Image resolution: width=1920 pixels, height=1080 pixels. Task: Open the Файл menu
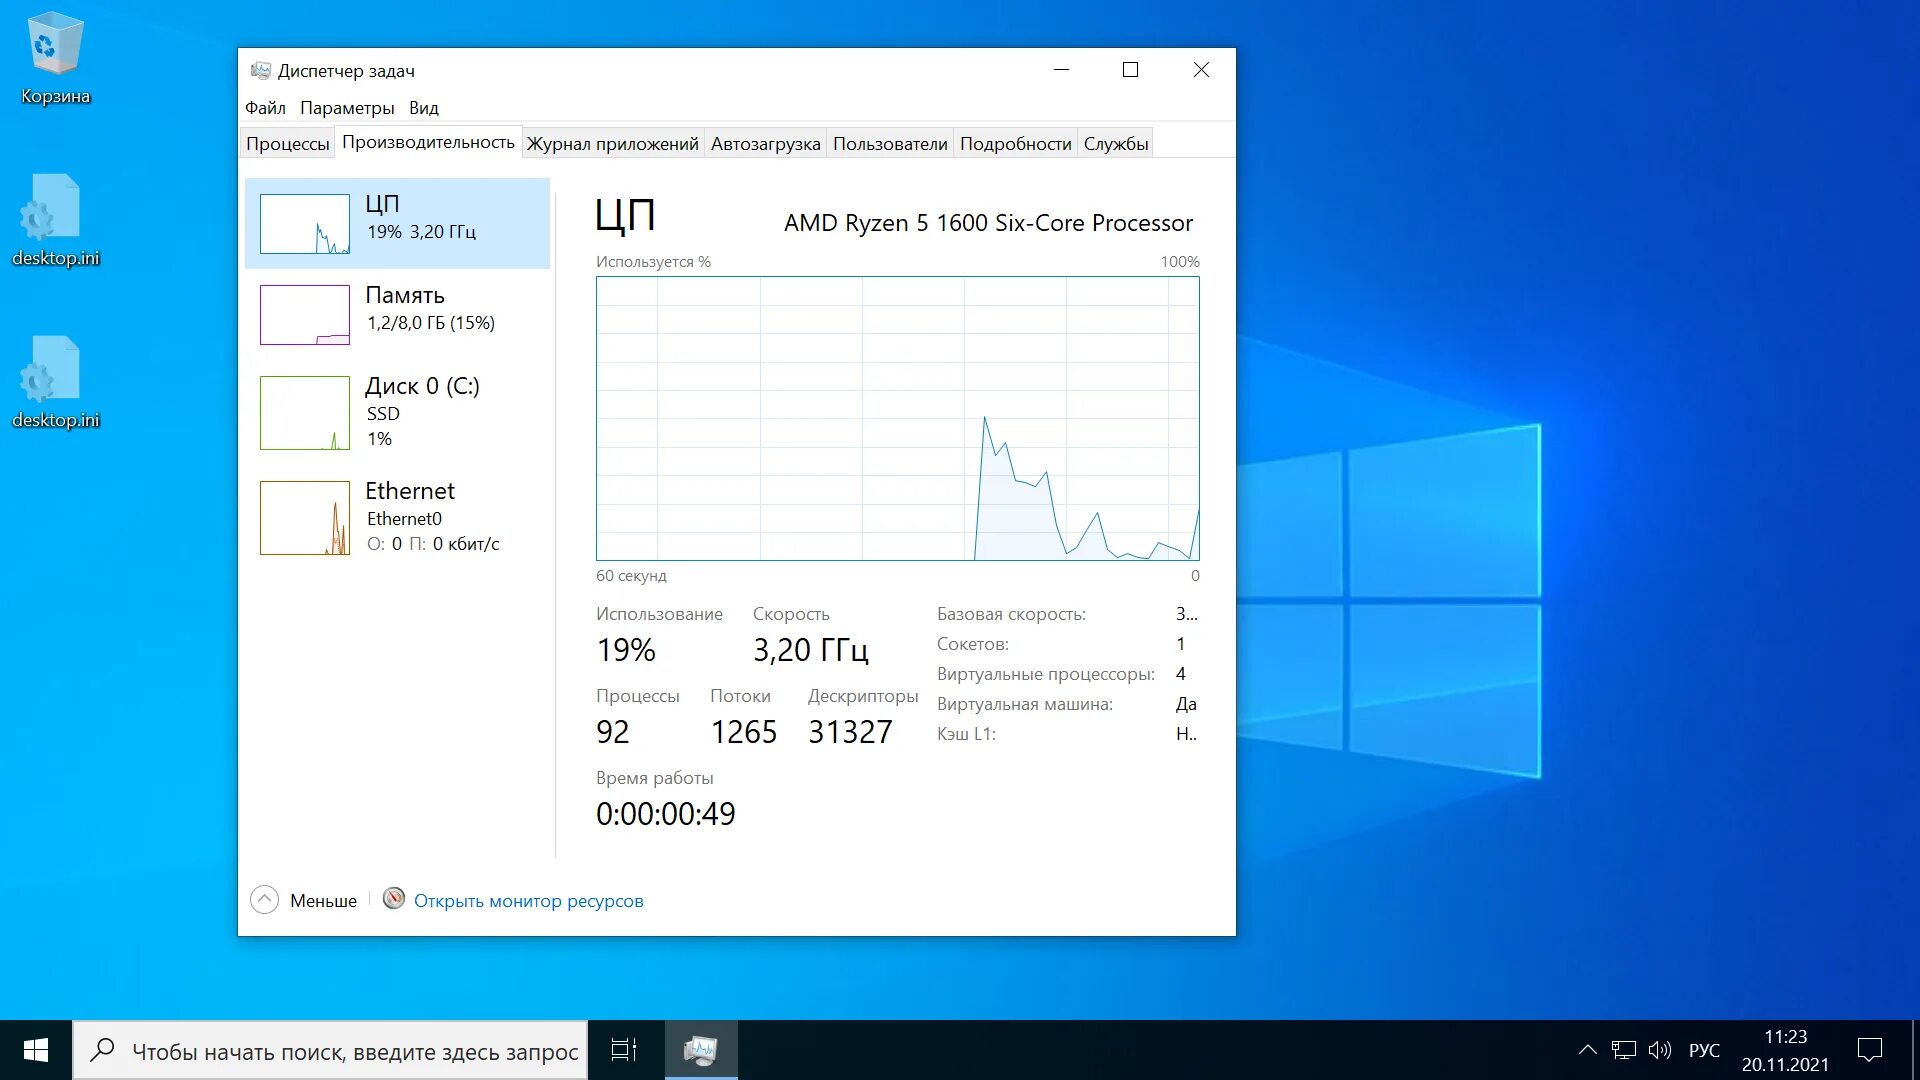click(265, 108)
